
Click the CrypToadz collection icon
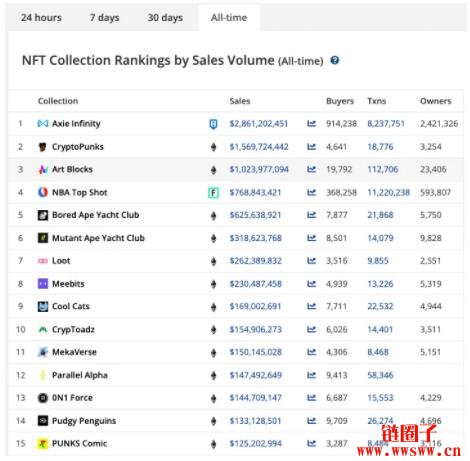pyautogui.click(x=43, y=329)
